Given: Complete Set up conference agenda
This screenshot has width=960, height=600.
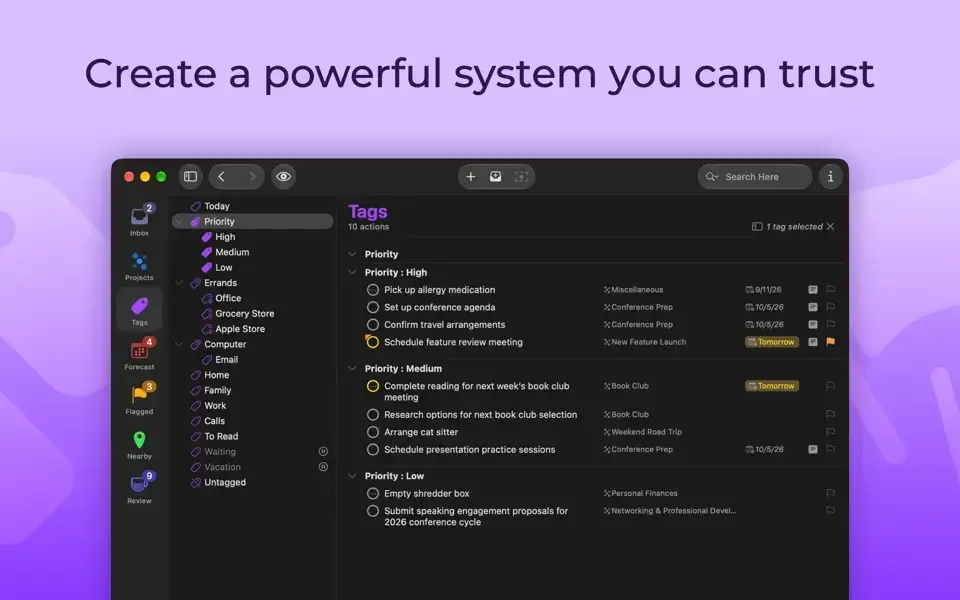Looking at the screenshot, I should pos(373,307).
